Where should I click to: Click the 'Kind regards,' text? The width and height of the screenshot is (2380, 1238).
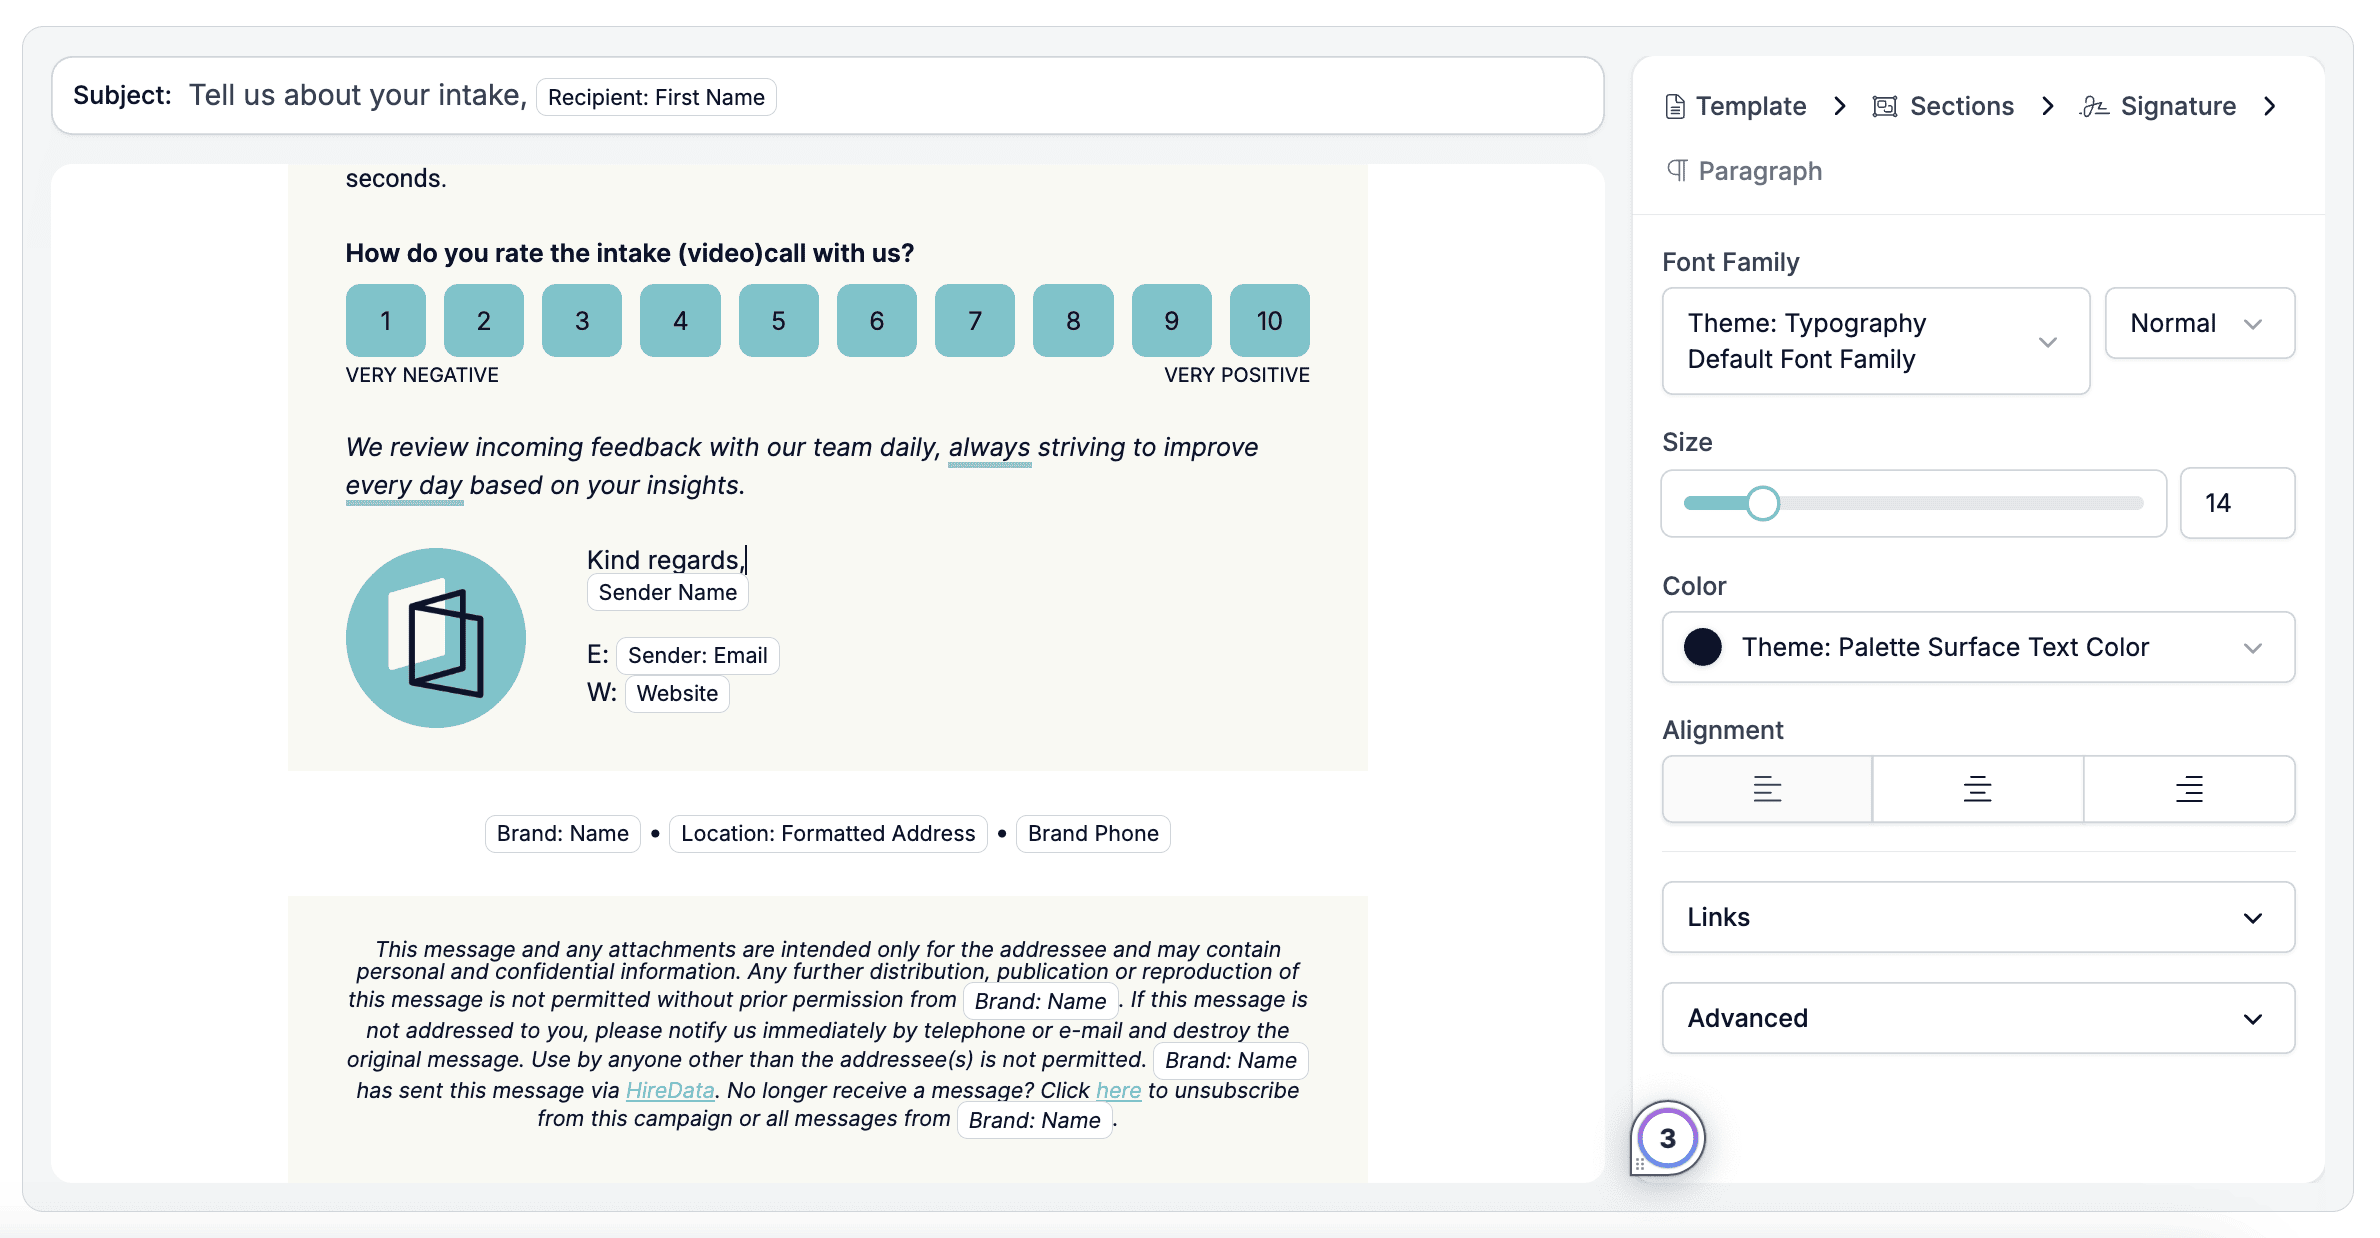pyautogui.click(x=665, y=559)
